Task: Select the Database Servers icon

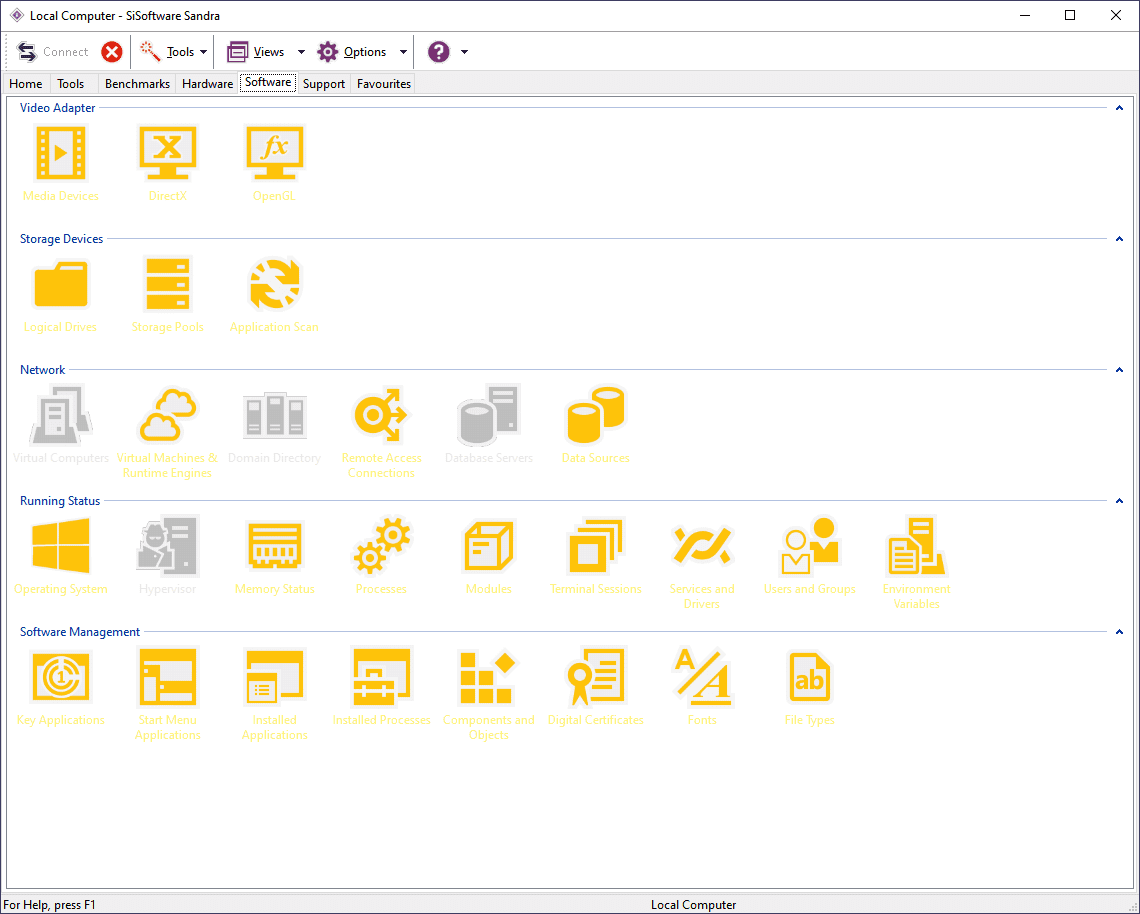Action: click(488, 414)
